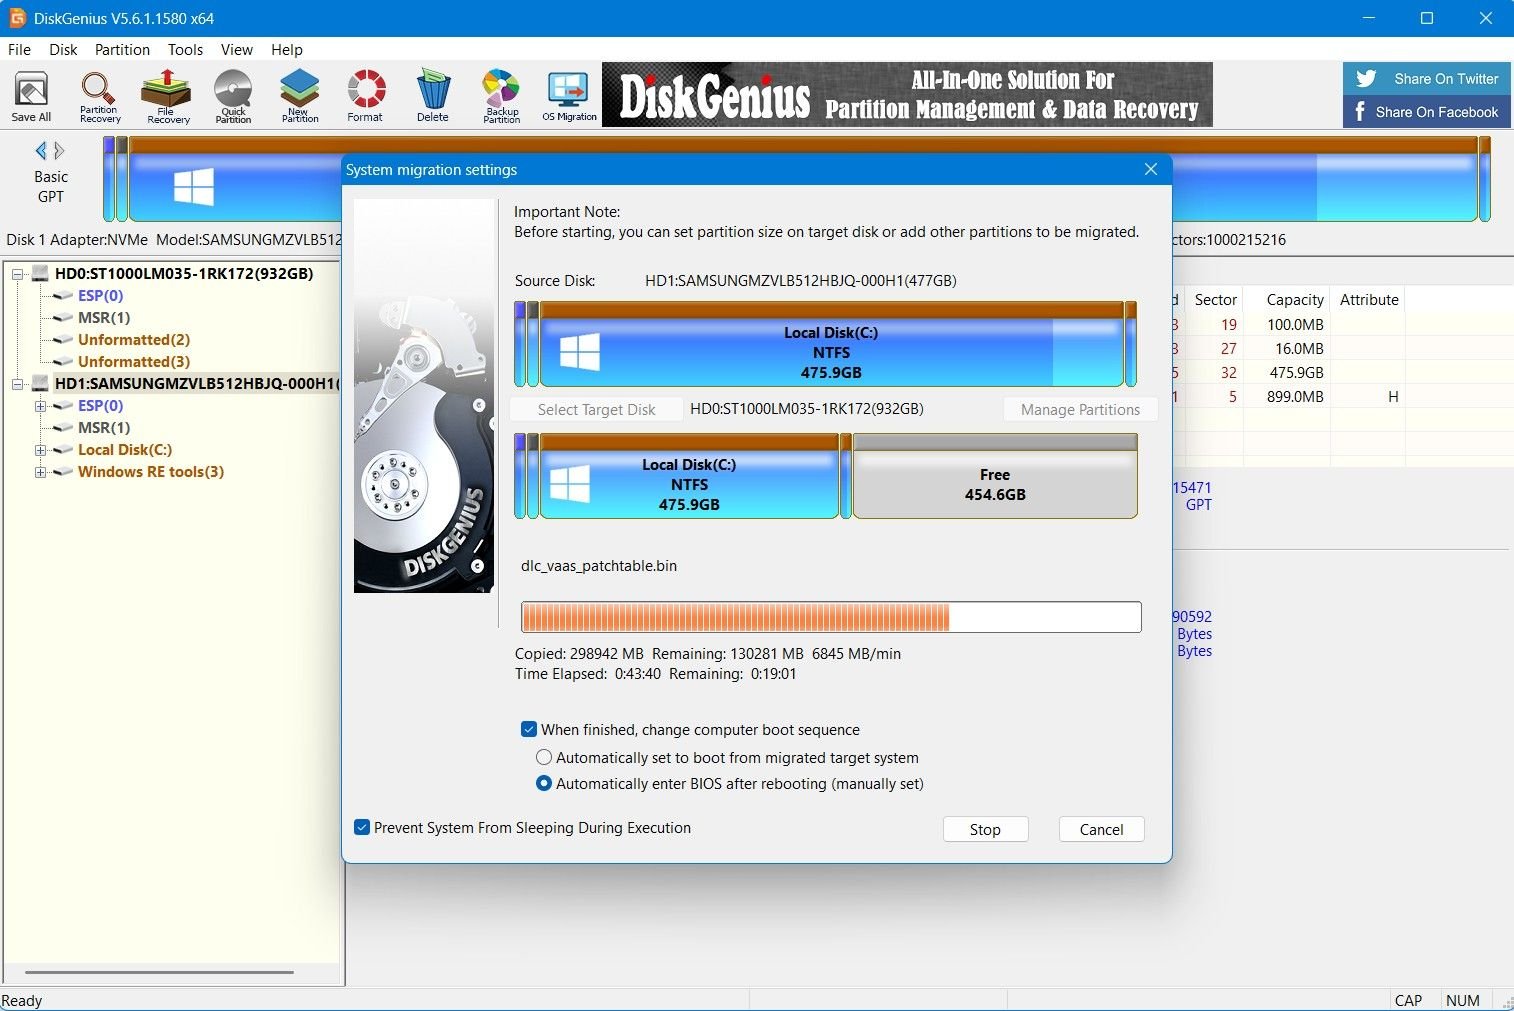Click the migration progress bar
The image size is (1514, 1011).
coord(831,617)
